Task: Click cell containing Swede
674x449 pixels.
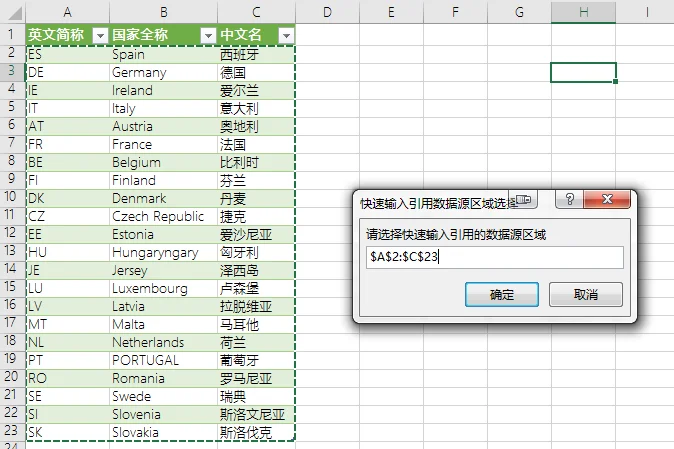Action: coord(163,397)
